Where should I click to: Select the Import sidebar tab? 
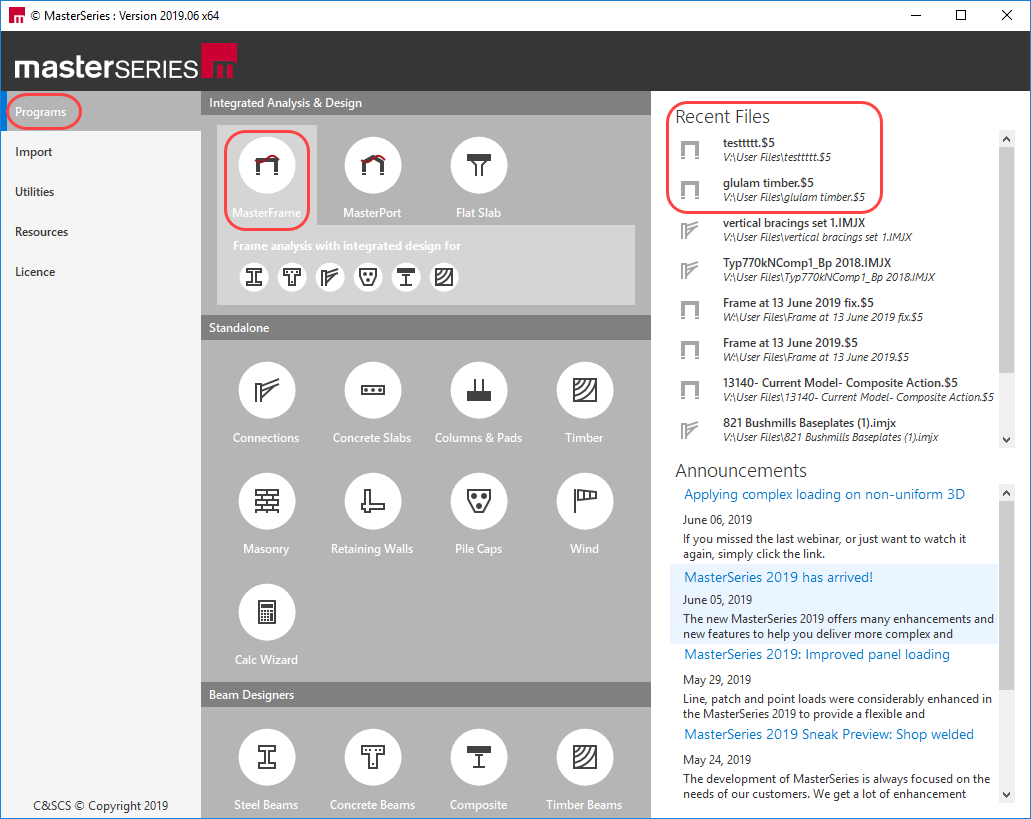34,152
